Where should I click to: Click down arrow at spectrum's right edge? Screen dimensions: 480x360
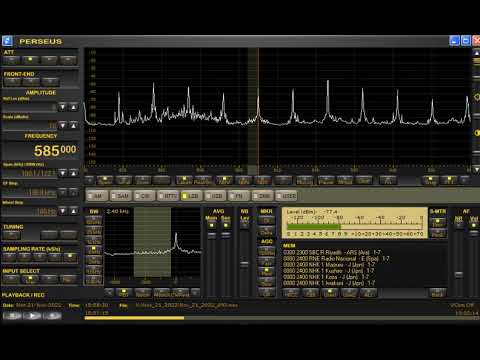click(x=476, y=170)
